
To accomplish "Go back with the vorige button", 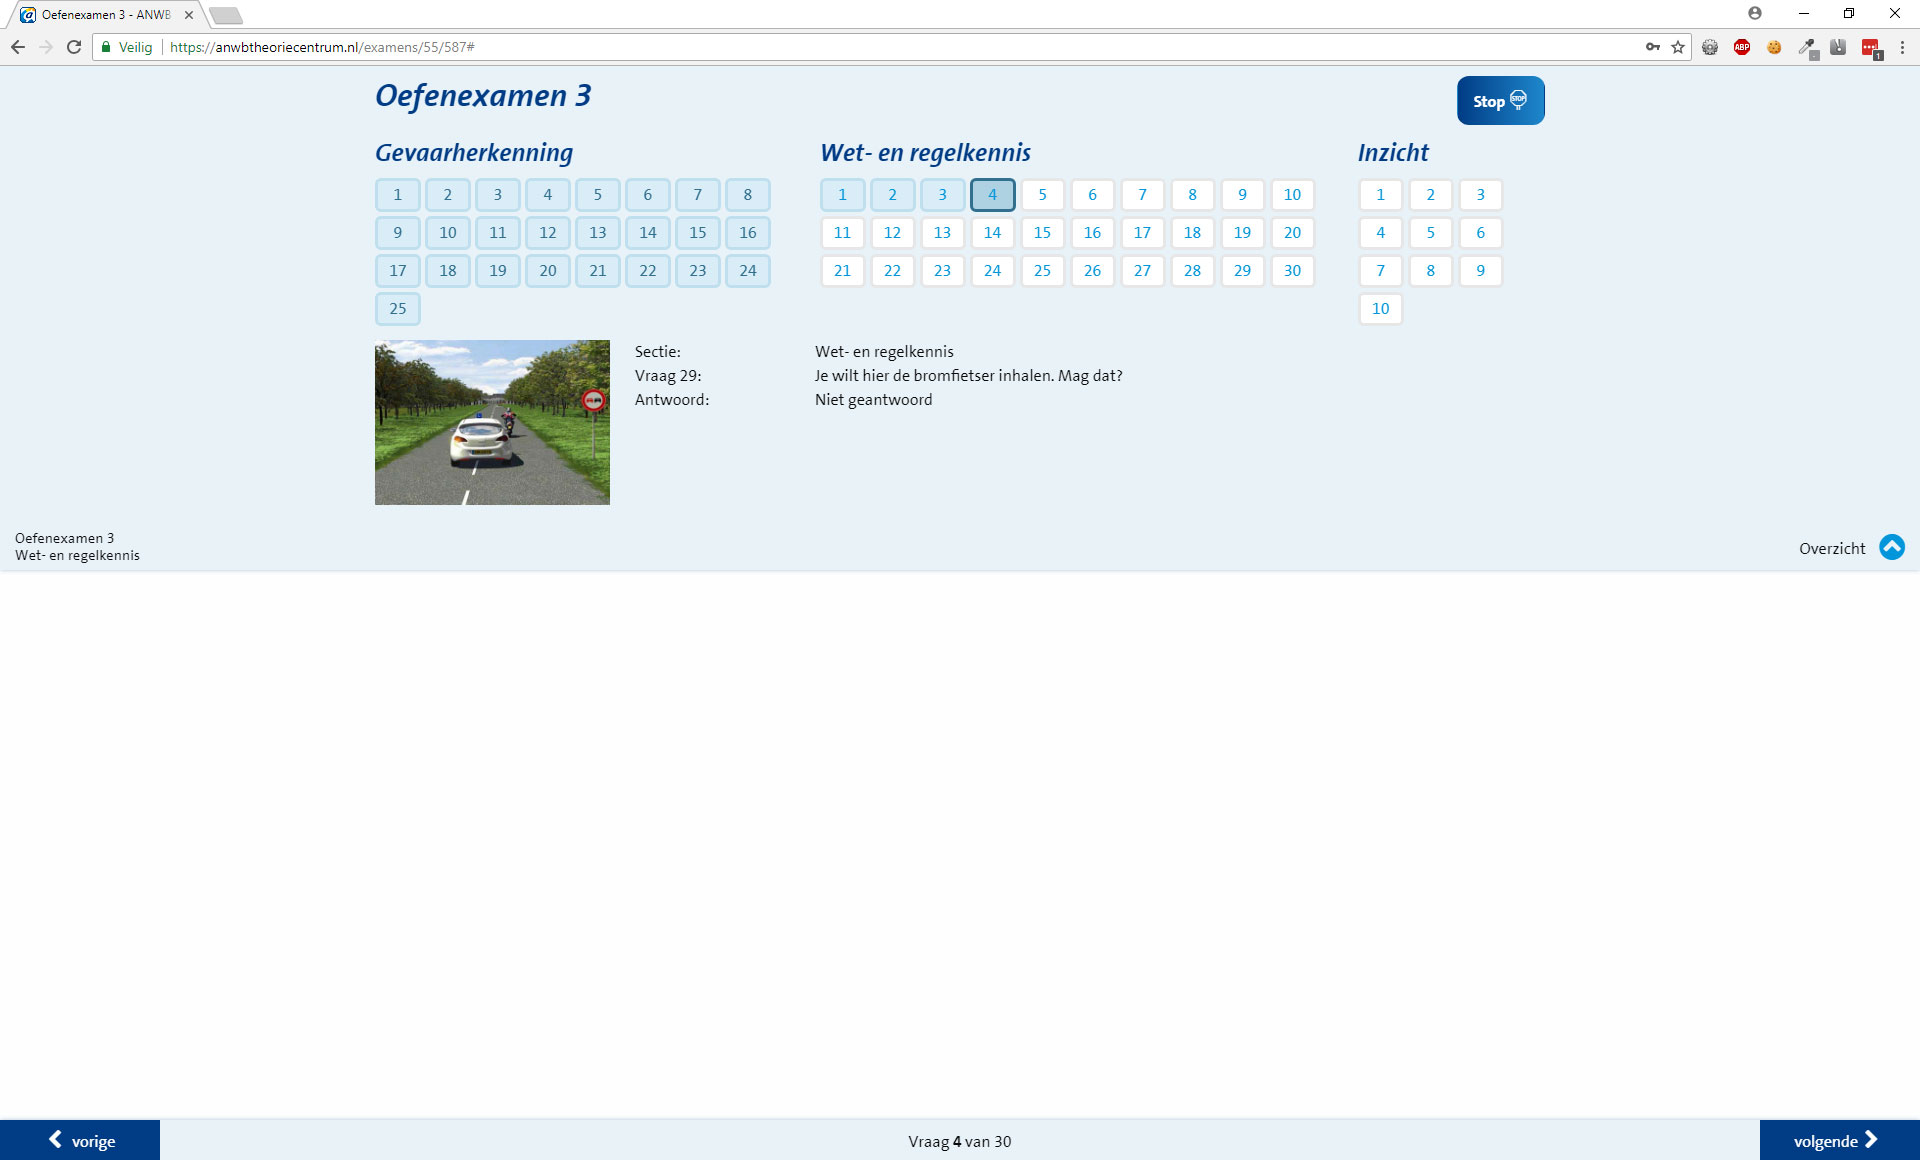I will [80, 1140].
